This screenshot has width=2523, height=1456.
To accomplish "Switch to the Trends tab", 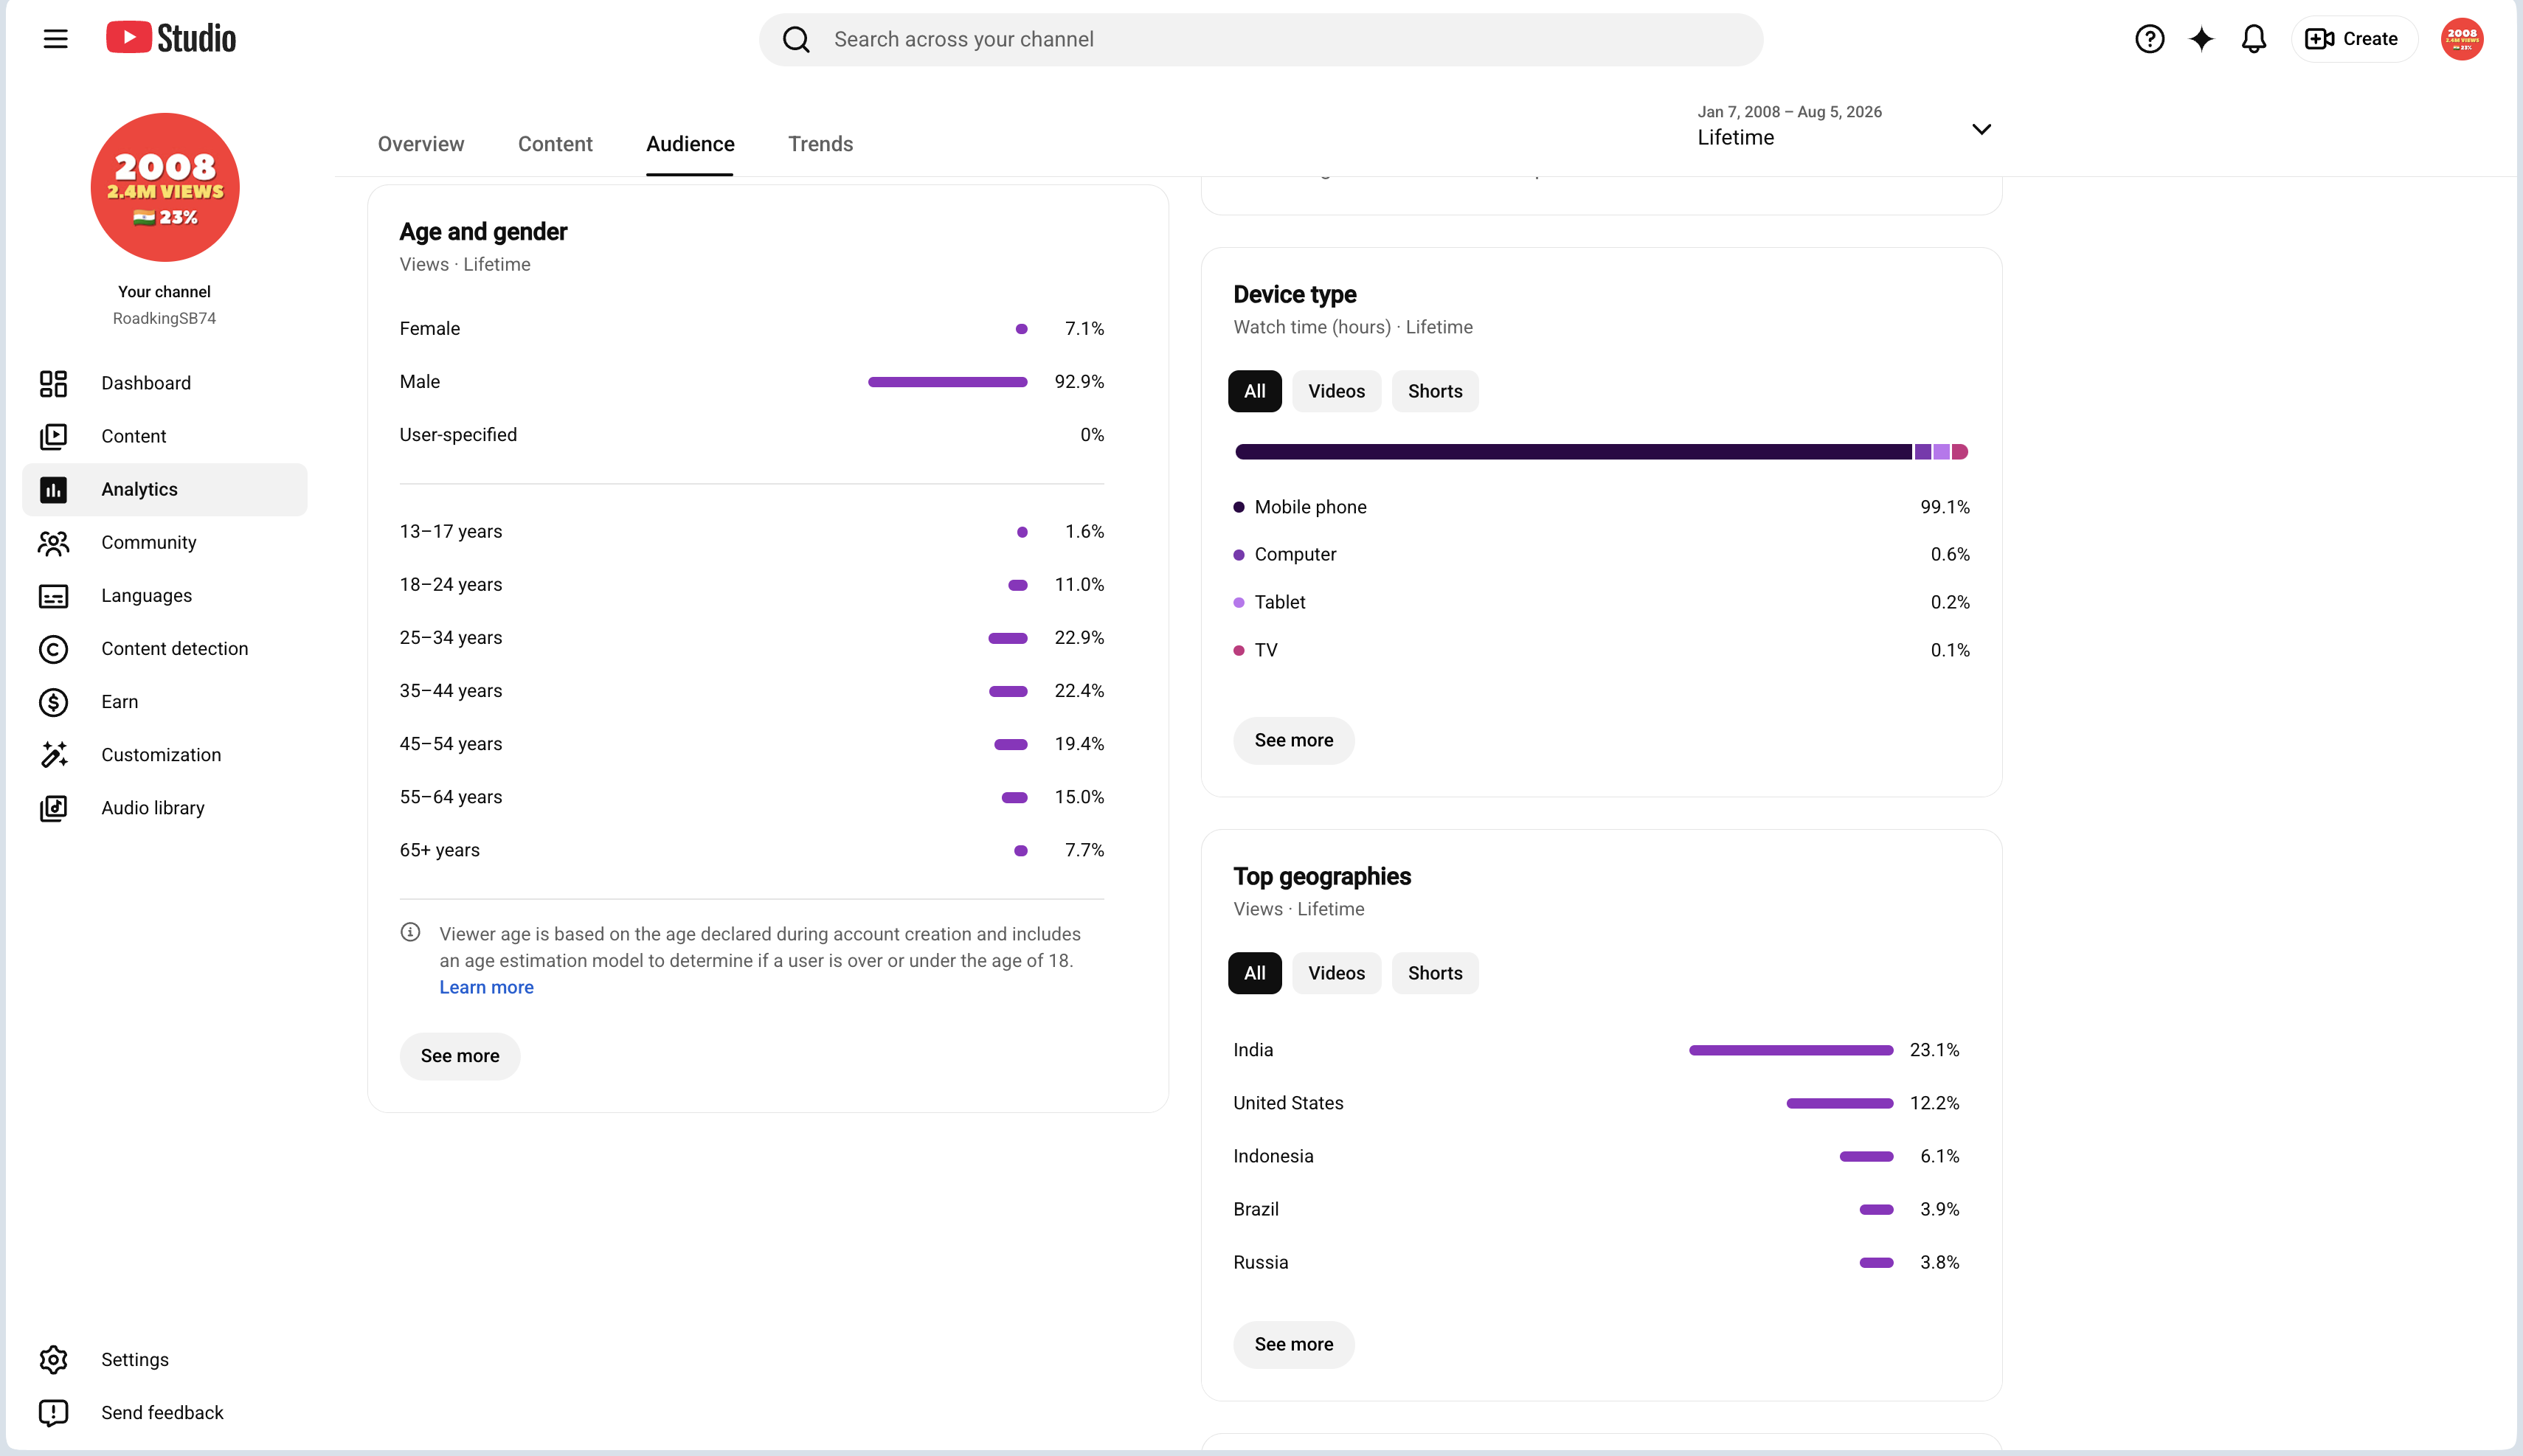I will click(x=820, y=144).
